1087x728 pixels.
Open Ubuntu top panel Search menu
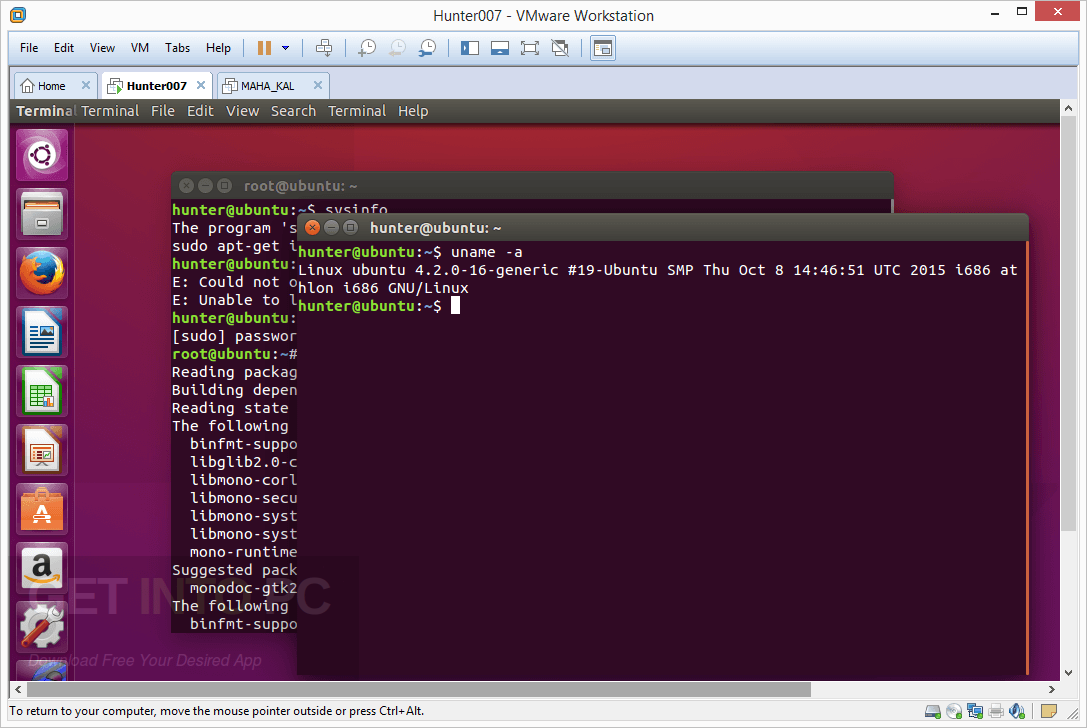[293, 111]
